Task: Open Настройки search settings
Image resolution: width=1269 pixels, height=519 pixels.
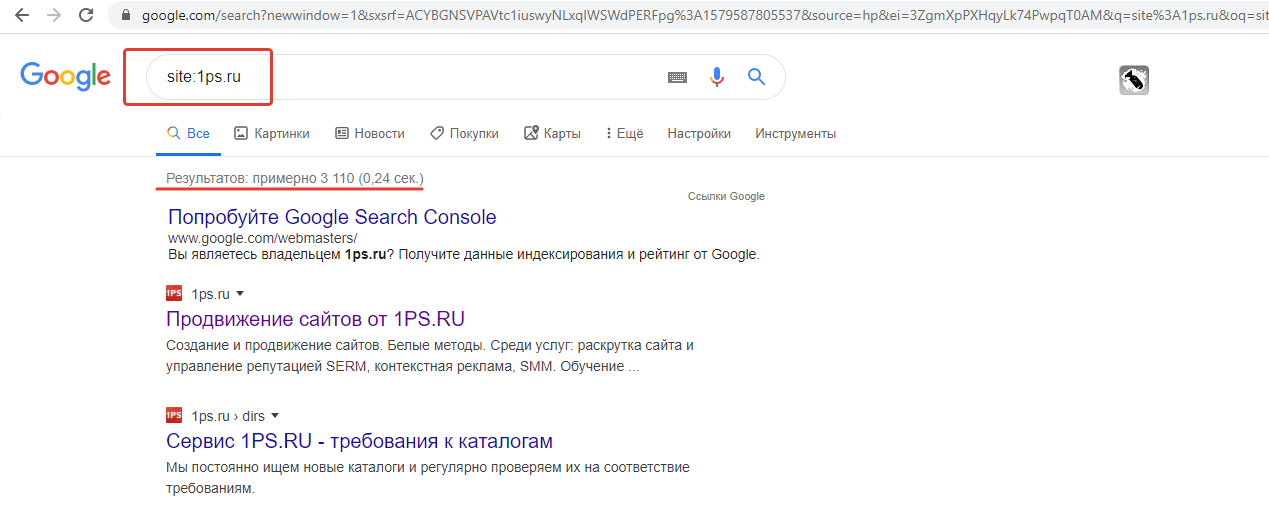Action: 699,133
